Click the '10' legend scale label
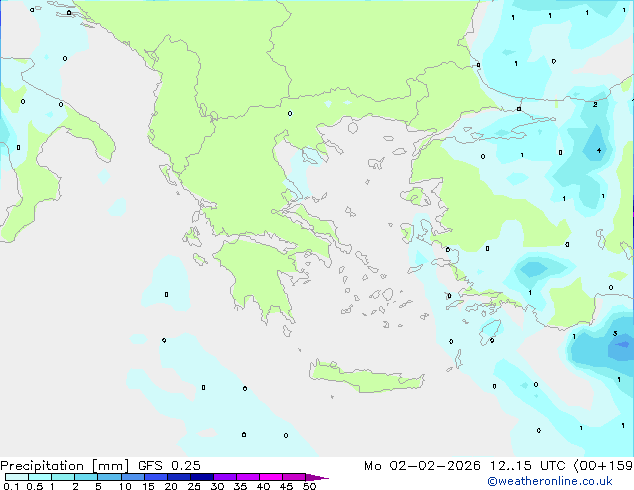This screenshot has height=490, width=634. point(125,486)
